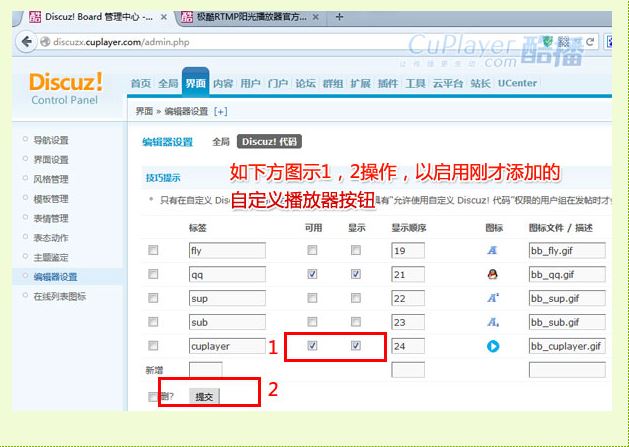
Task: Click the green shield icon in address bar
Action: (548, 41)
